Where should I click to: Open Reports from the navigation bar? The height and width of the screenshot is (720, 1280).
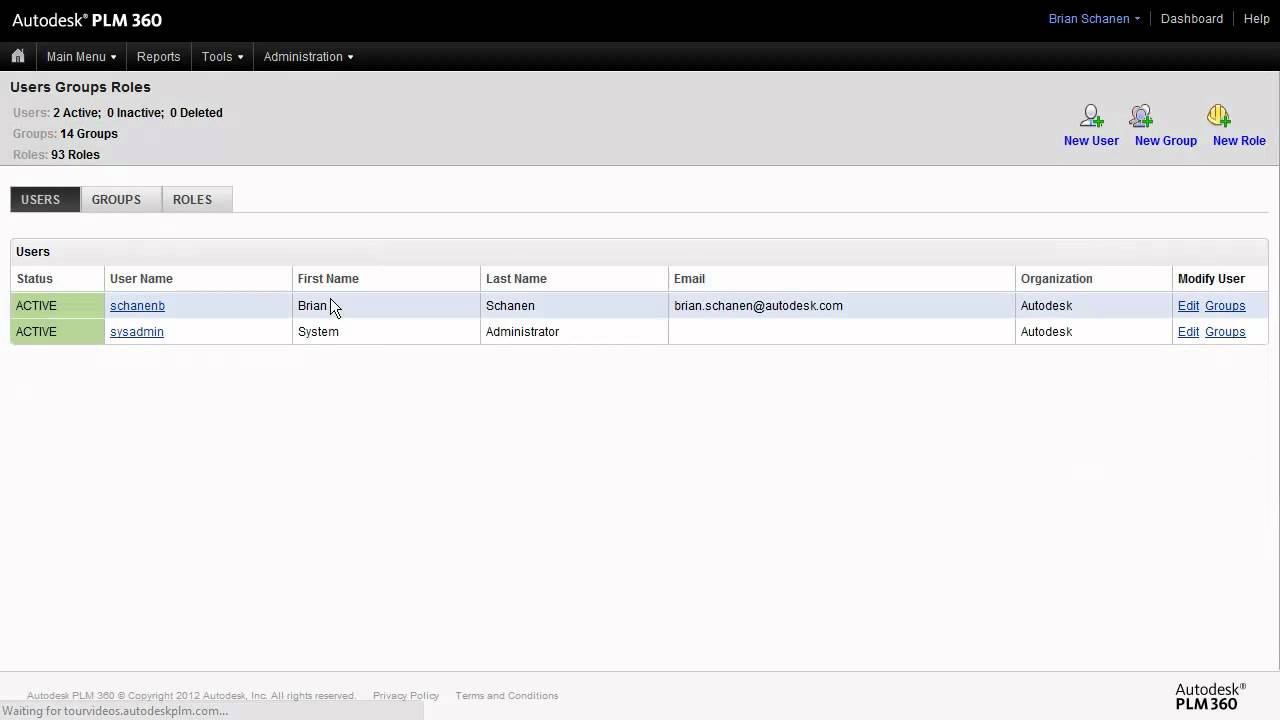tap(158, 57)
